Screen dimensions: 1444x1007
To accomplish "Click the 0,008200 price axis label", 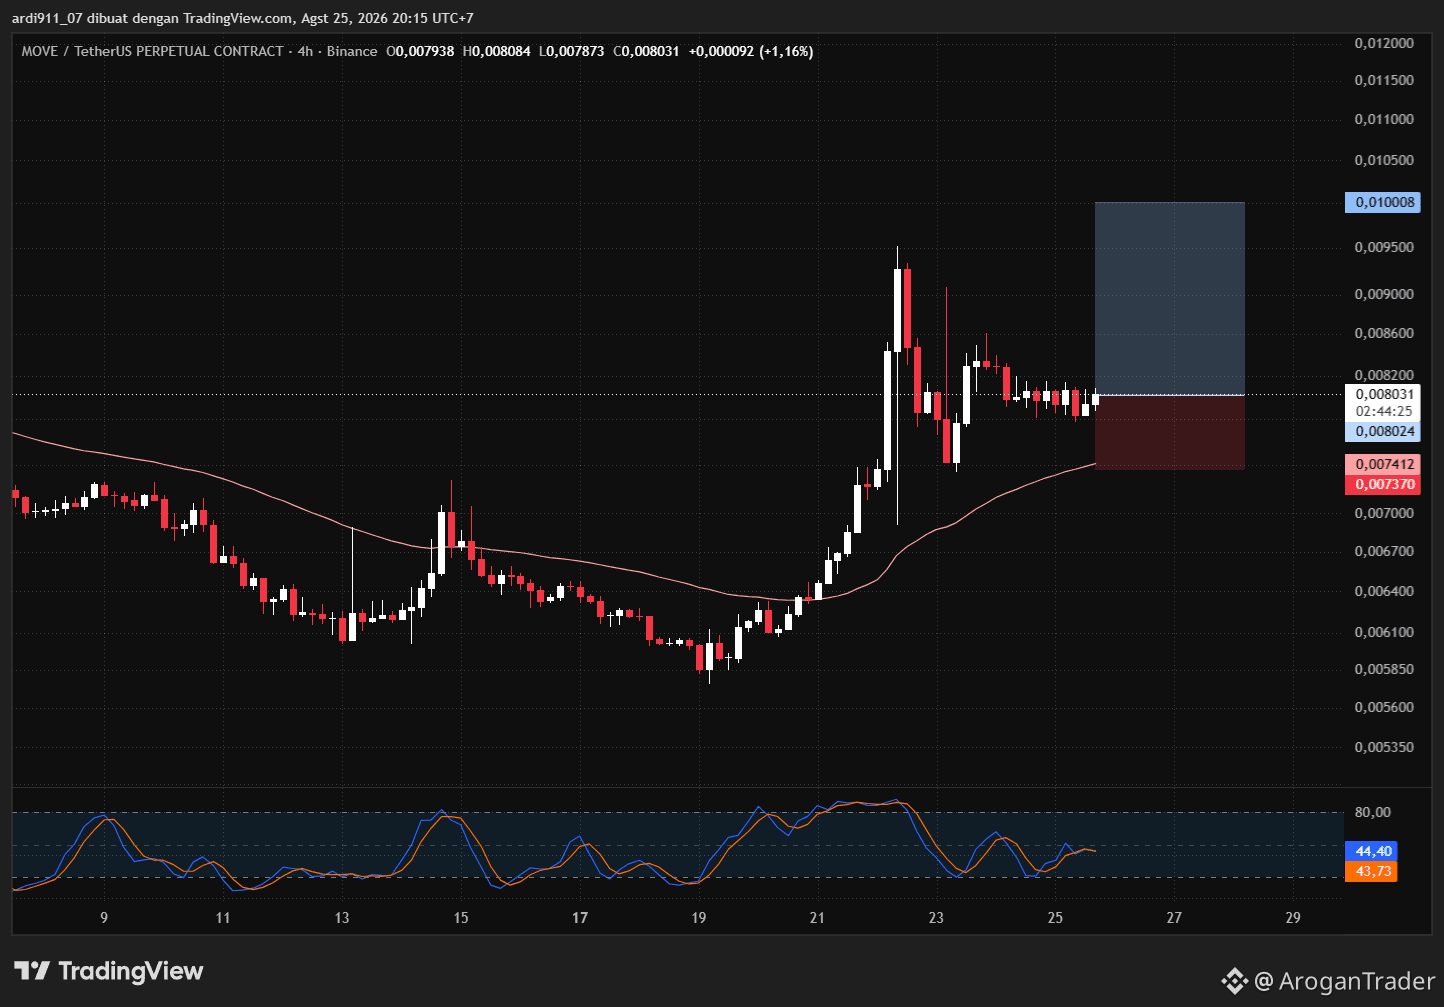I will 1384,375.
